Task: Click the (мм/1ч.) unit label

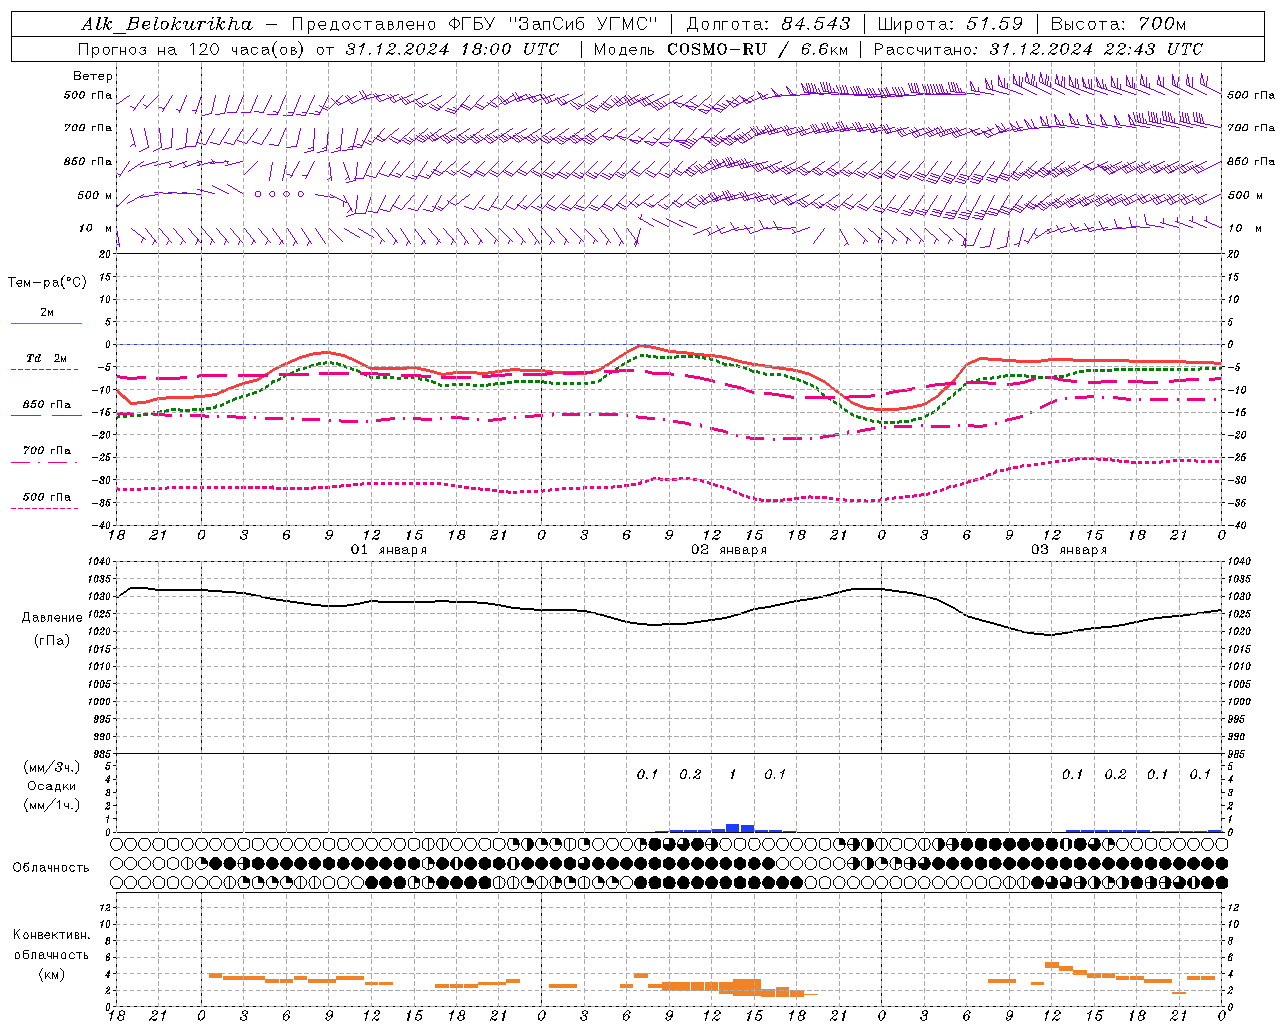Action: click(x=52, y=805)
